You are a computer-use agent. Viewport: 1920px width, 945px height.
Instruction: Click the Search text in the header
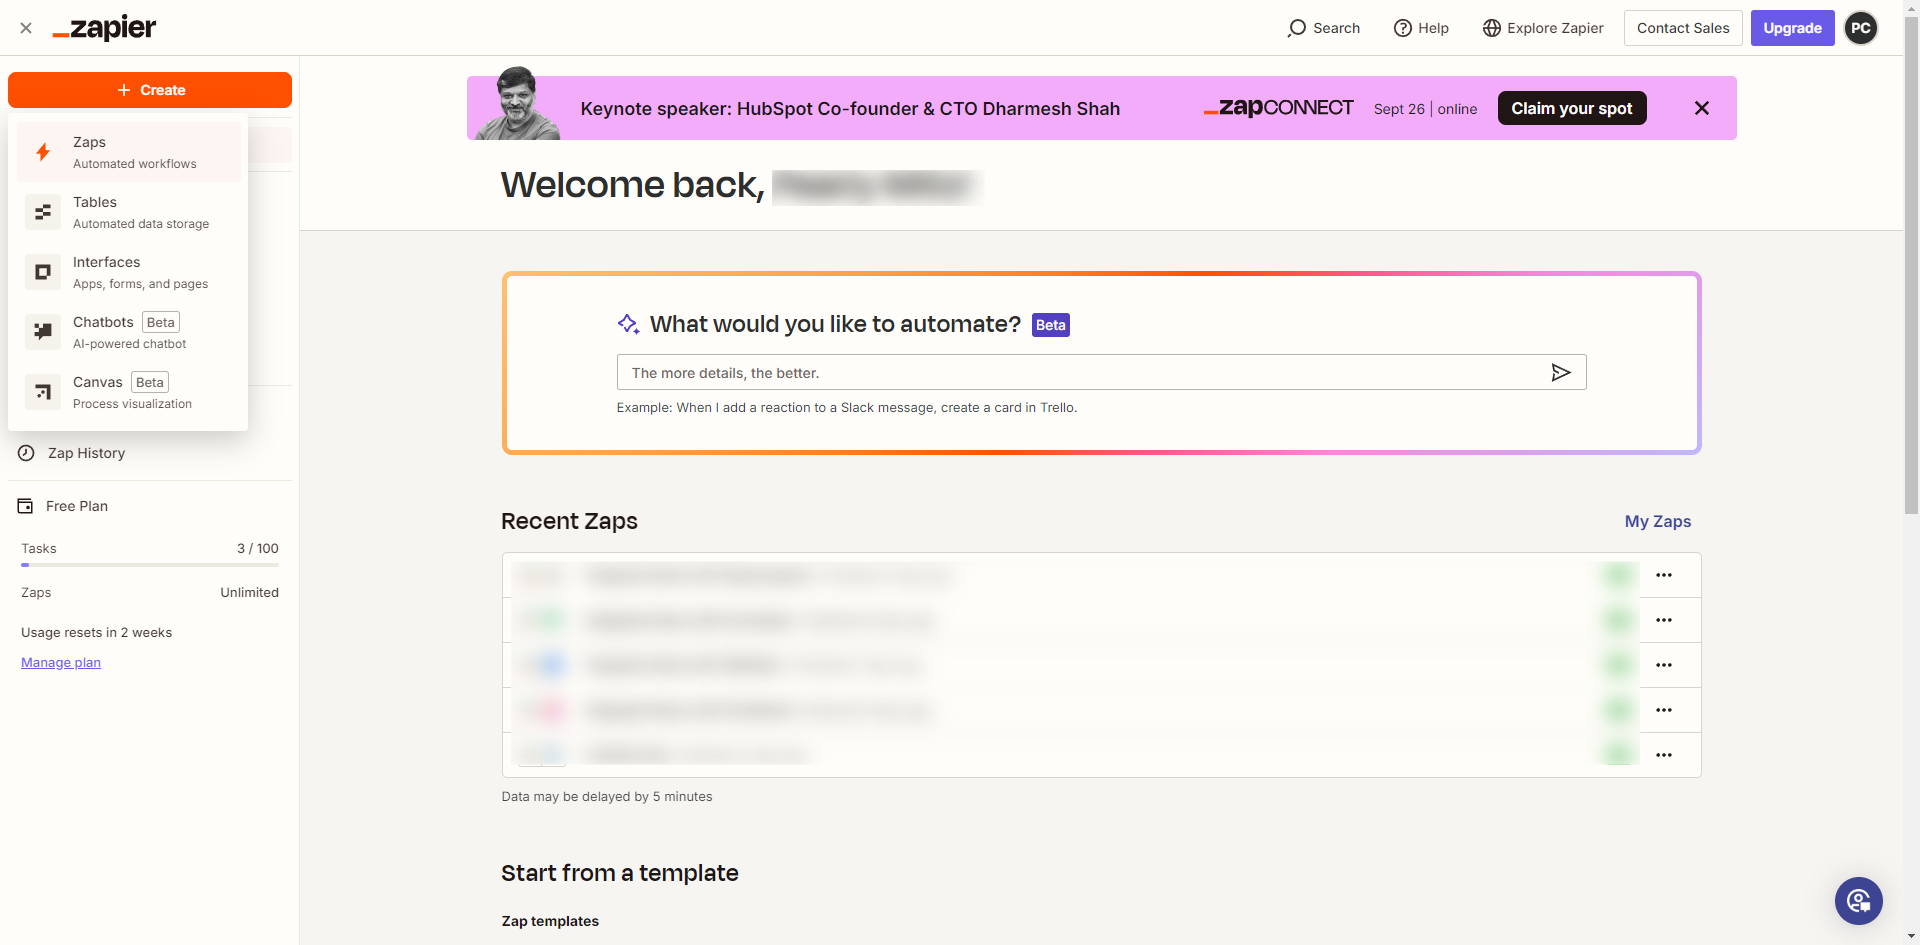[x=1336, y=28]
